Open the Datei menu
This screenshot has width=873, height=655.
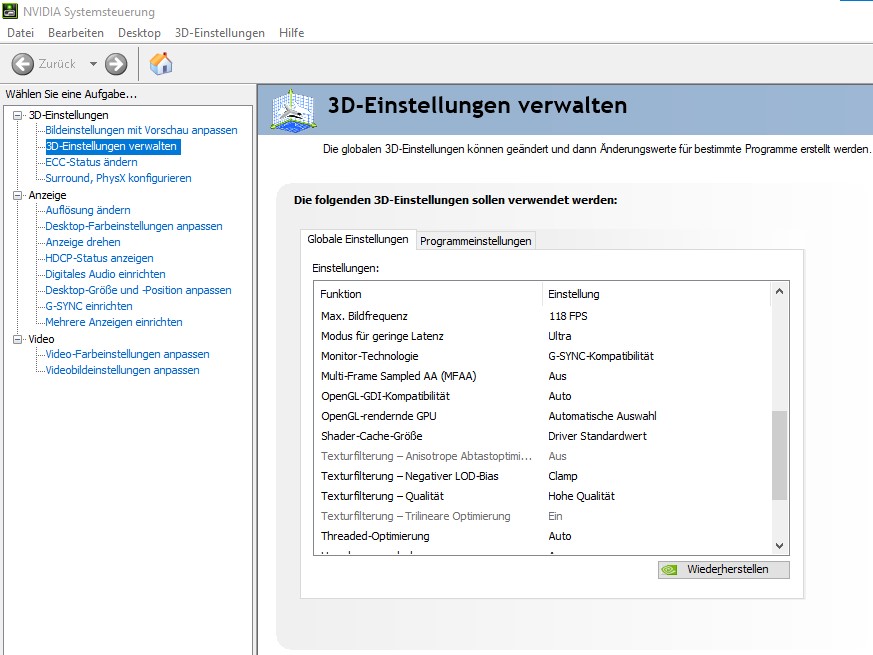[21, 33]
